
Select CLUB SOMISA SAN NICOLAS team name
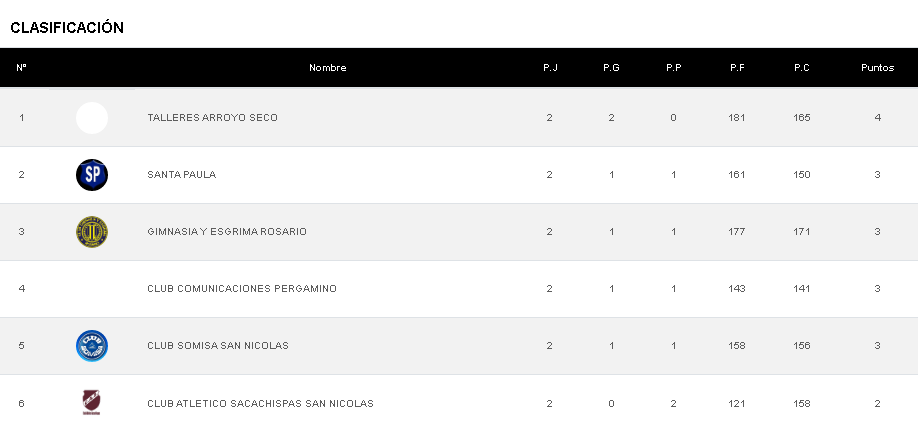tap(218, 346)
